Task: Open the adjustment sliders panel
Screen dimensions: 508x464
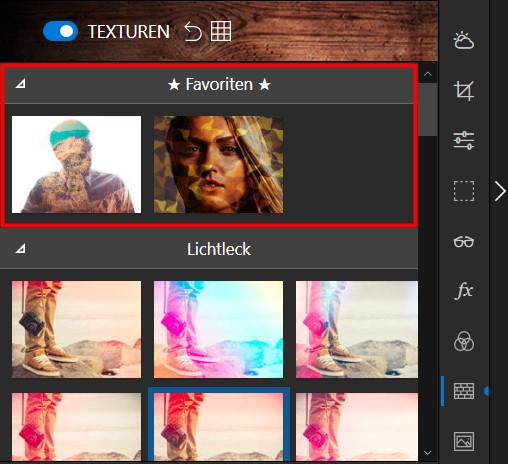Action: (464, 141)
